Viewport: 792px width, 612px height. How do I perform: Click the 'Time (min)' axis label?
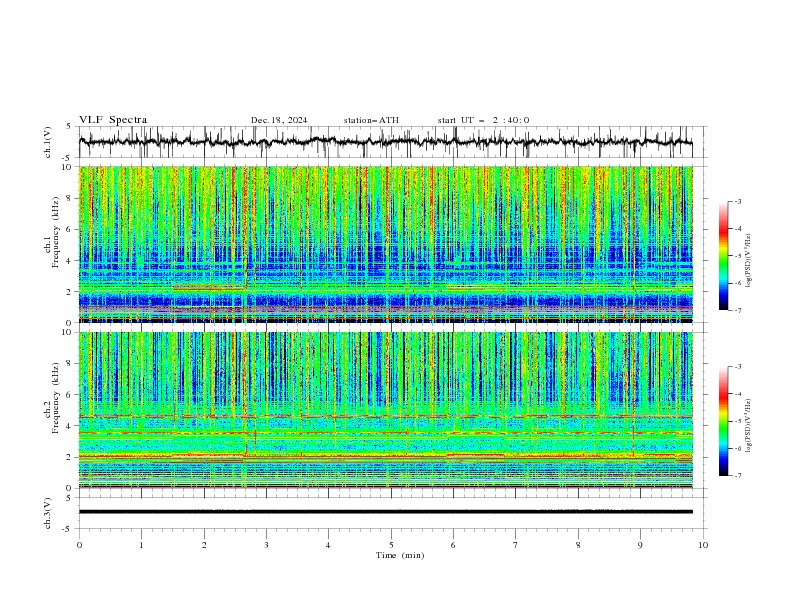(400, 555)
